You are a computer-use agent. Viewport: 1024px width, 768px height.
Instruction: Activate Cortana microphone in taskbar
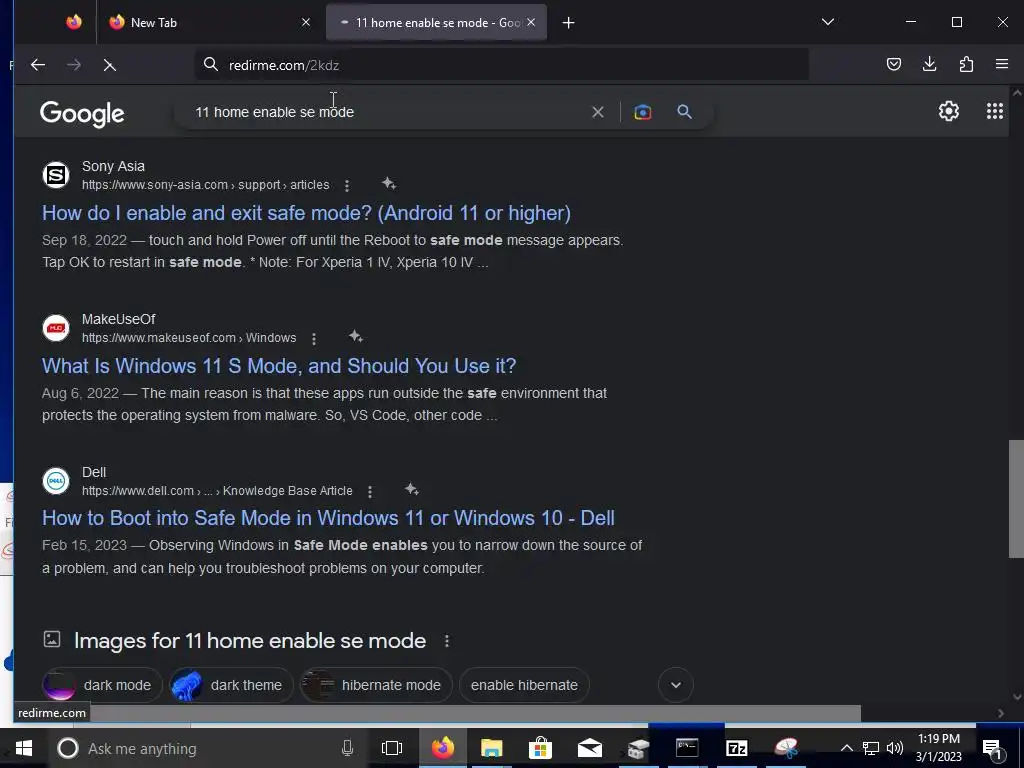pyautogui.click(x=347, y=748)
